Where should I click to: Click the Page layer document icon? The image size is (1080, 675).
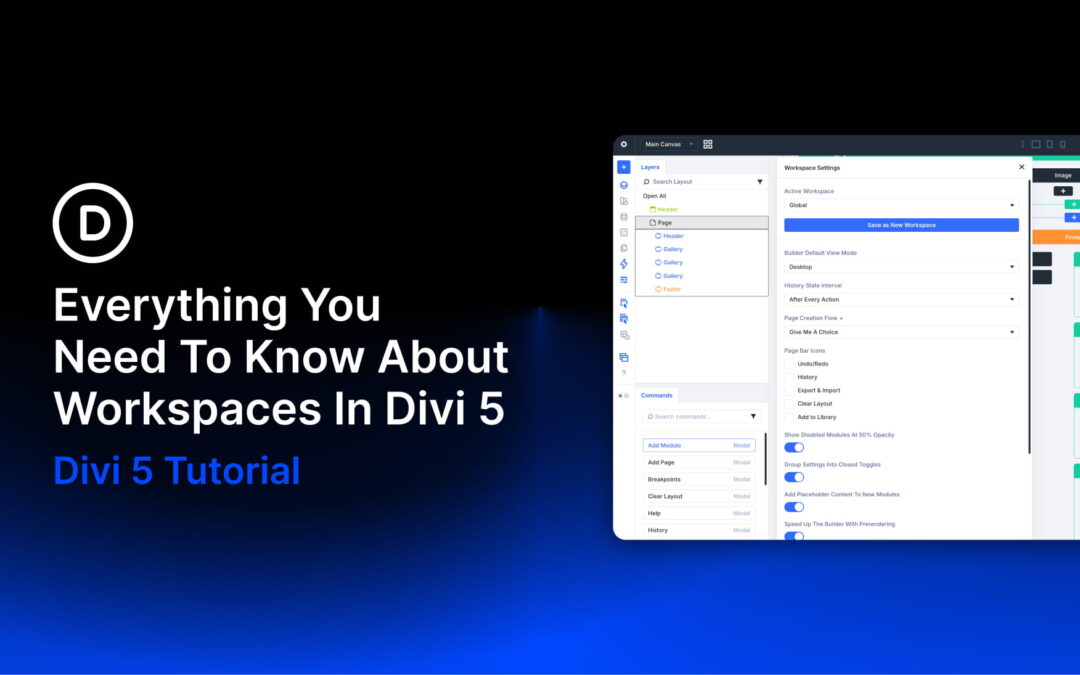653,222
